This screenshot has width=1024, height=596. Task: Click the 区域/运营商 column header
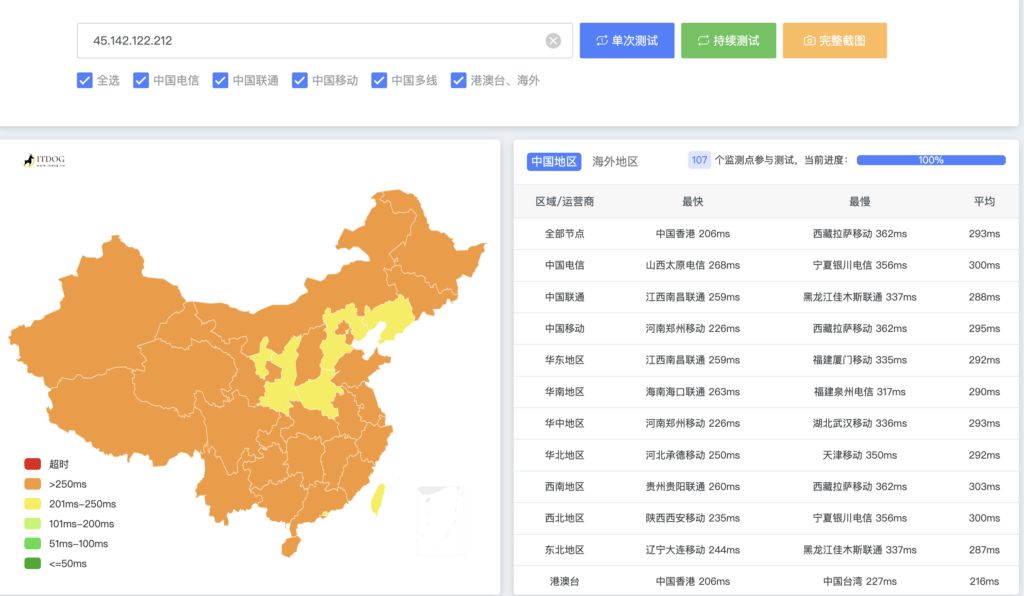tap(564, 202)
